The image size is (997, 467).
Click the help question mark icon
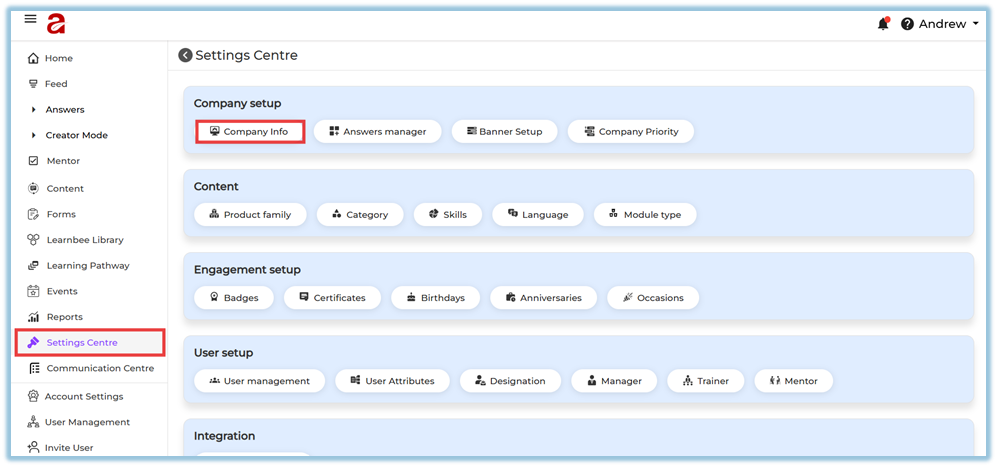pyautogui.click(x=907, y=24)
